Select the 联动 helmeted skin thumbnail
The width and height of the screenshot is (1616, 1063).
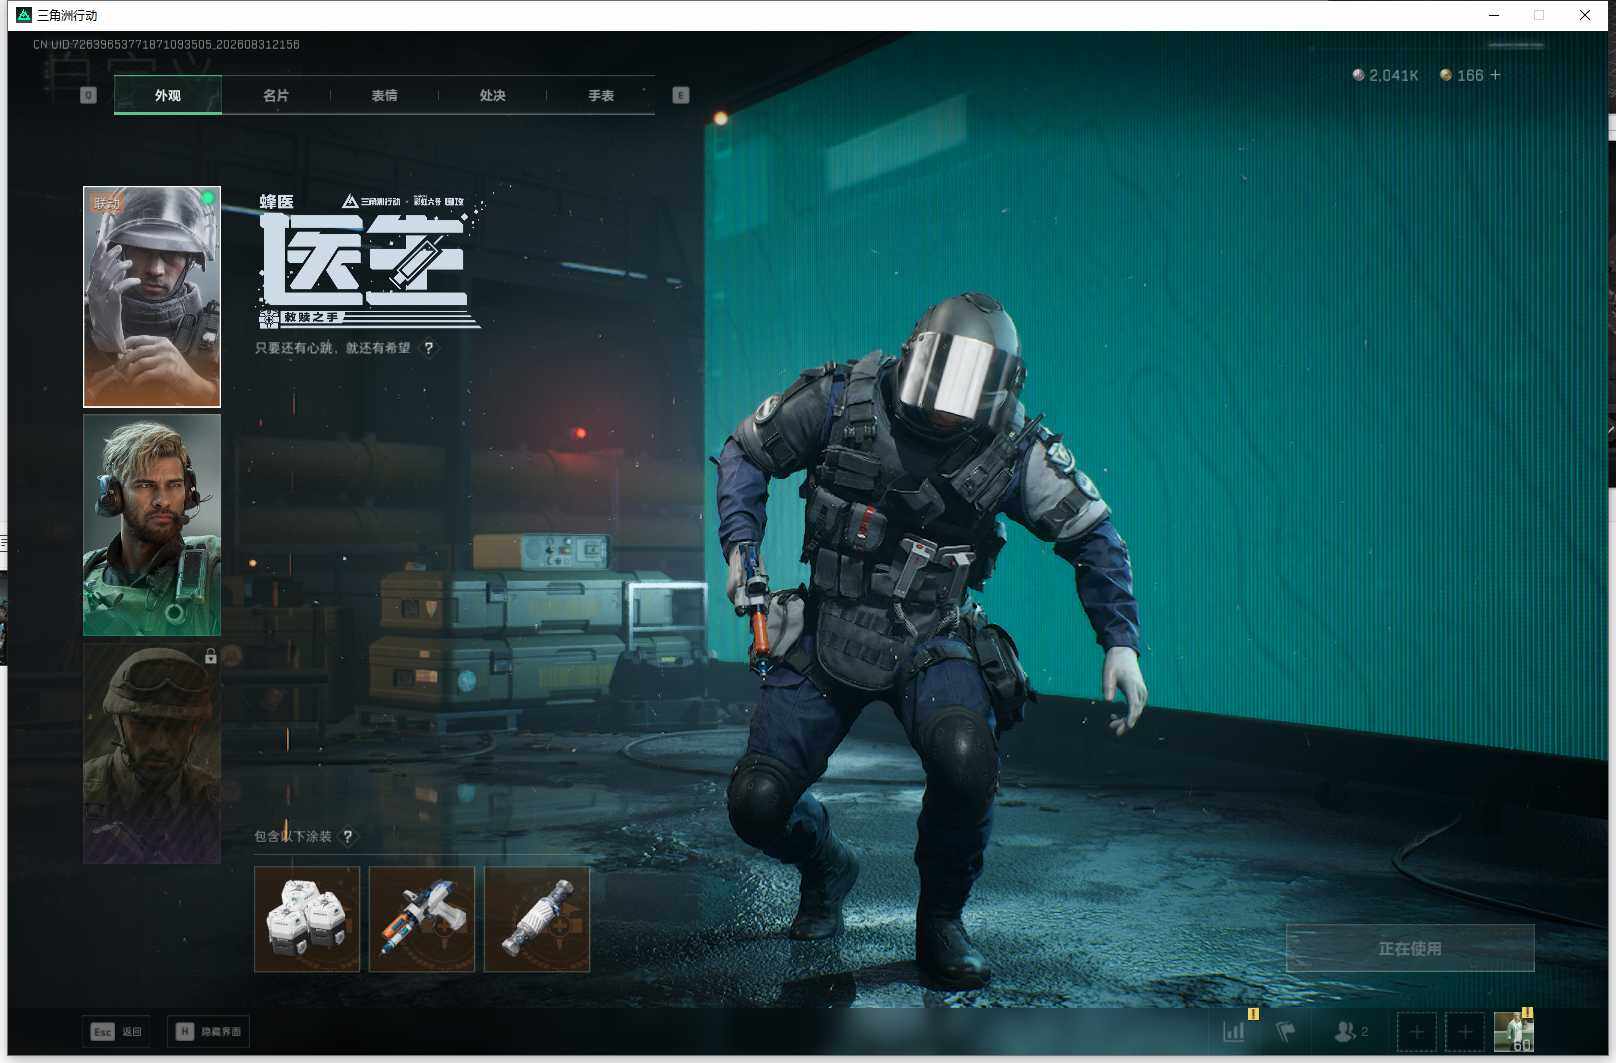coord(152,297)
